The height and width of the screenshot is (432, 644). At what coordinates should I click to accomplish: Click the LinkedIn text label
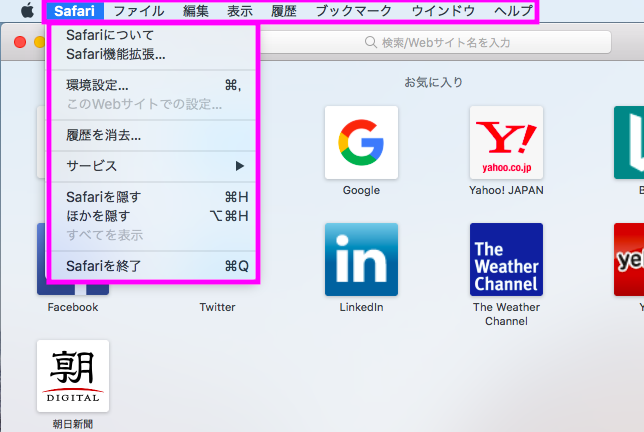(x=361, y=307)
